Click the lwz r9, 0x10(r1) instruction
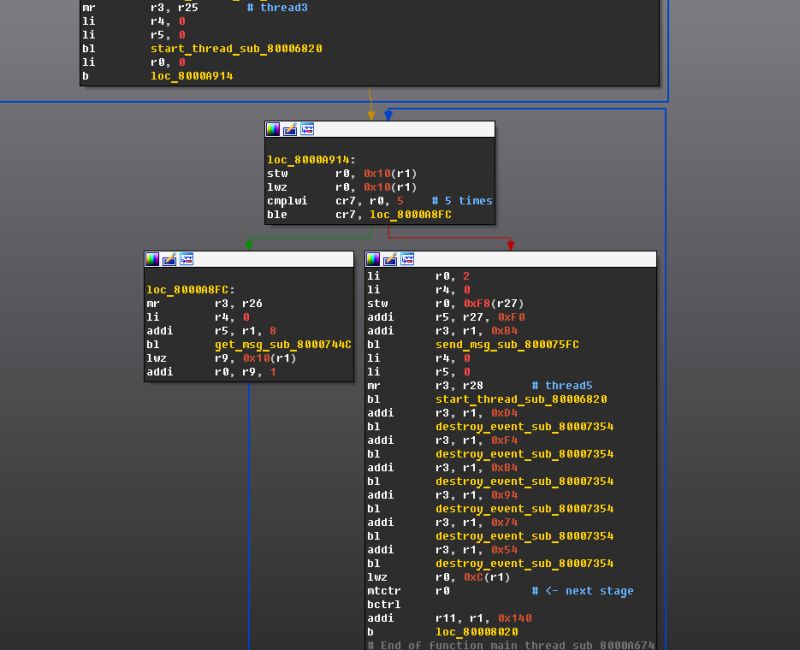The width and height of the screenshot is (800, 650). tap(221, 358)
